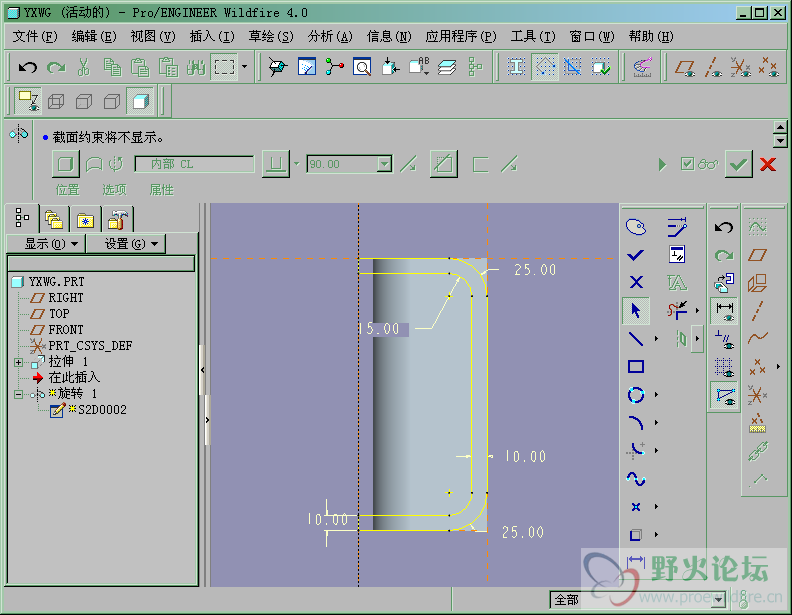Click the Copy icon in toolbar

click(x=112, y=67)
